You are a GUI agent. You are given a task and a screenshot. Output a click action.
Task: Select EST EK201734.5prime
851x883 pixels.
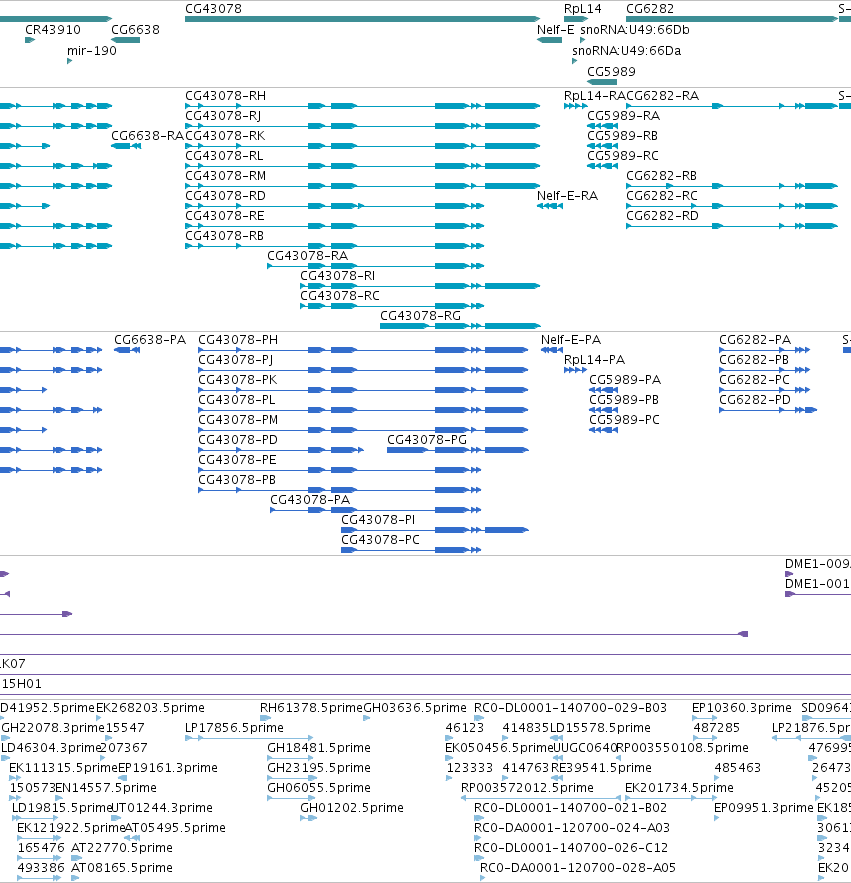pyautogui.click(x=680, y=788)
